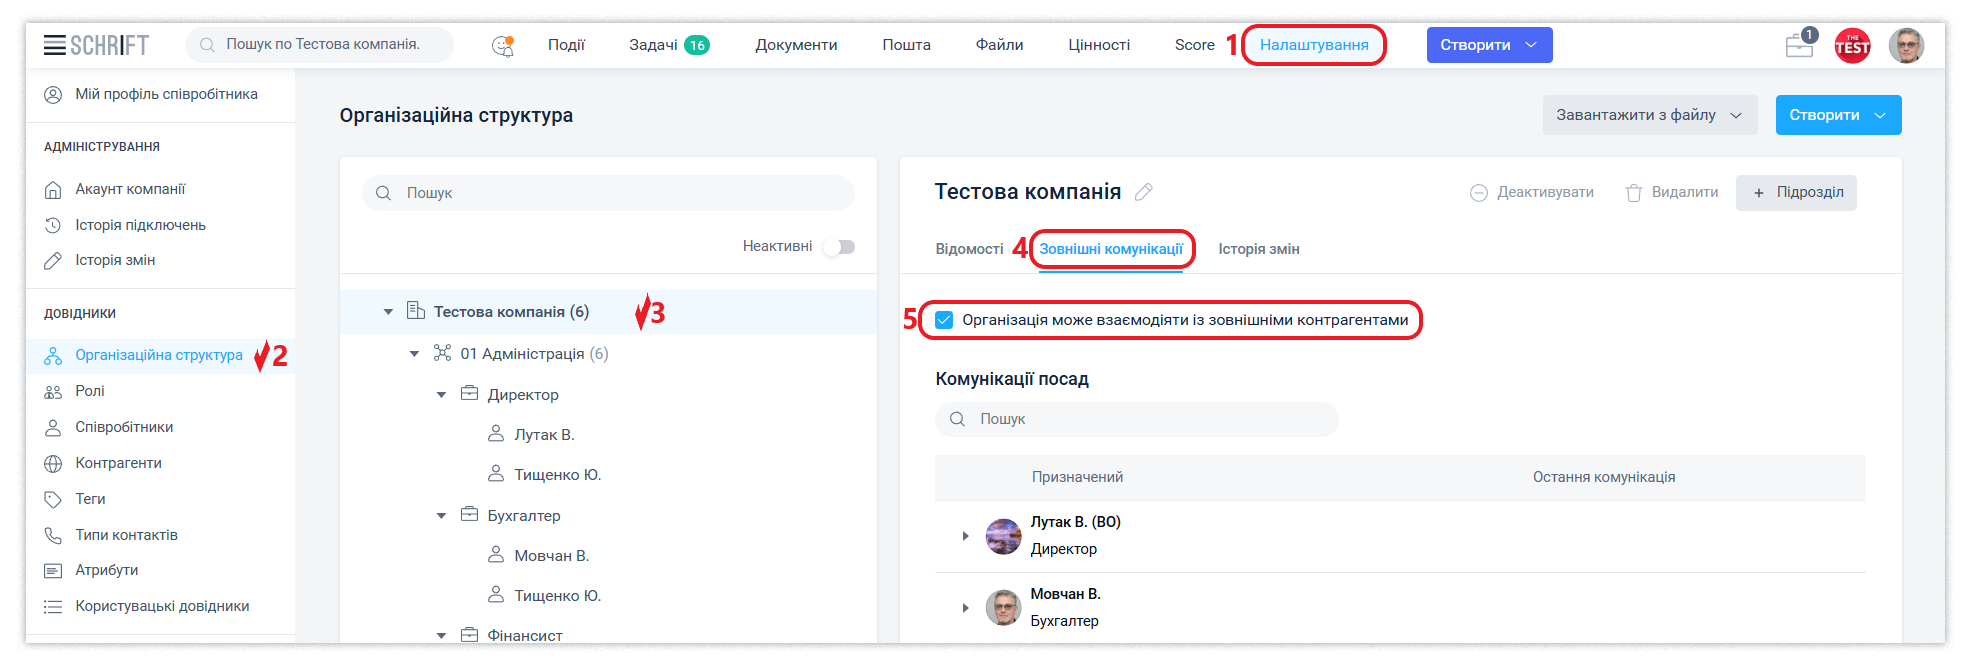Switch to the Історія змін tab
The height and width of the screenshot is (665, 1970).
[1258, 249]
